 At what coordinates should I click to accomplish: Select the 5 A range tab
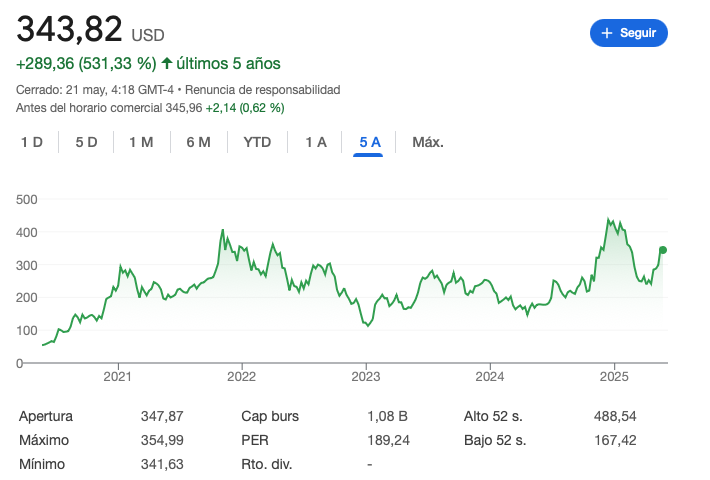point(370,142)
